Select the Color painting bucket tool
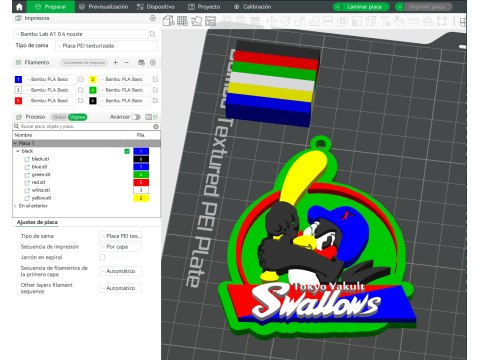 click(399, 22)
